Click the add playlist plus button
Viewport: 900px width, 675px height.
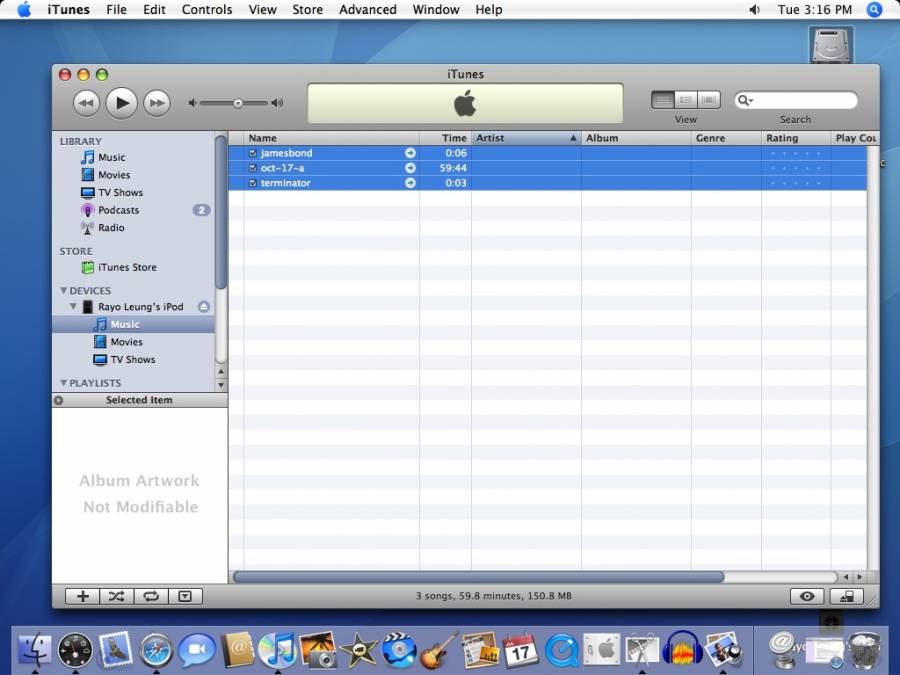click(x=83, y=596)
